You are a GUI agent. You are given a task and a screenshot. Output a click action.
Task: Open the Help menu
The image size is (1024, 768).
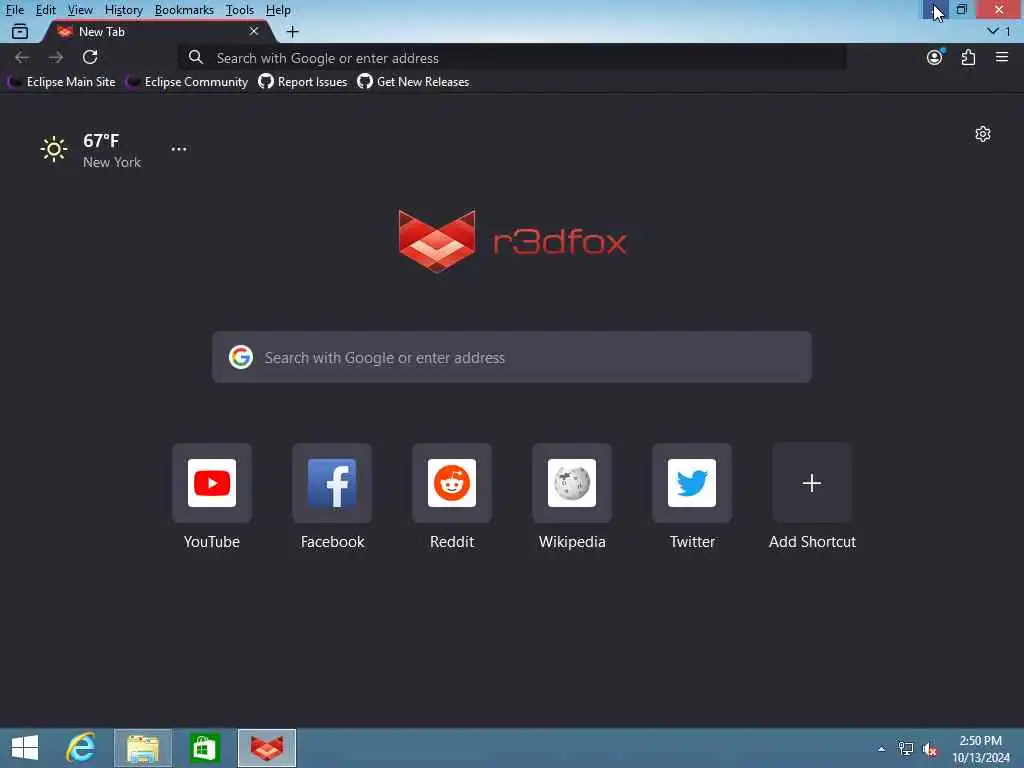[x=278, y=10]
